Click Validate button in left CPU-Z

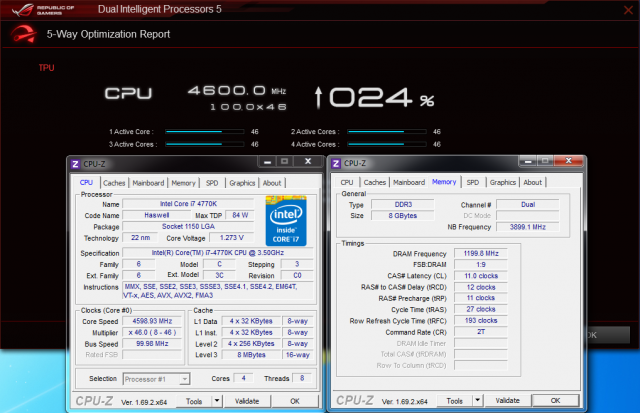pos(247,401)
